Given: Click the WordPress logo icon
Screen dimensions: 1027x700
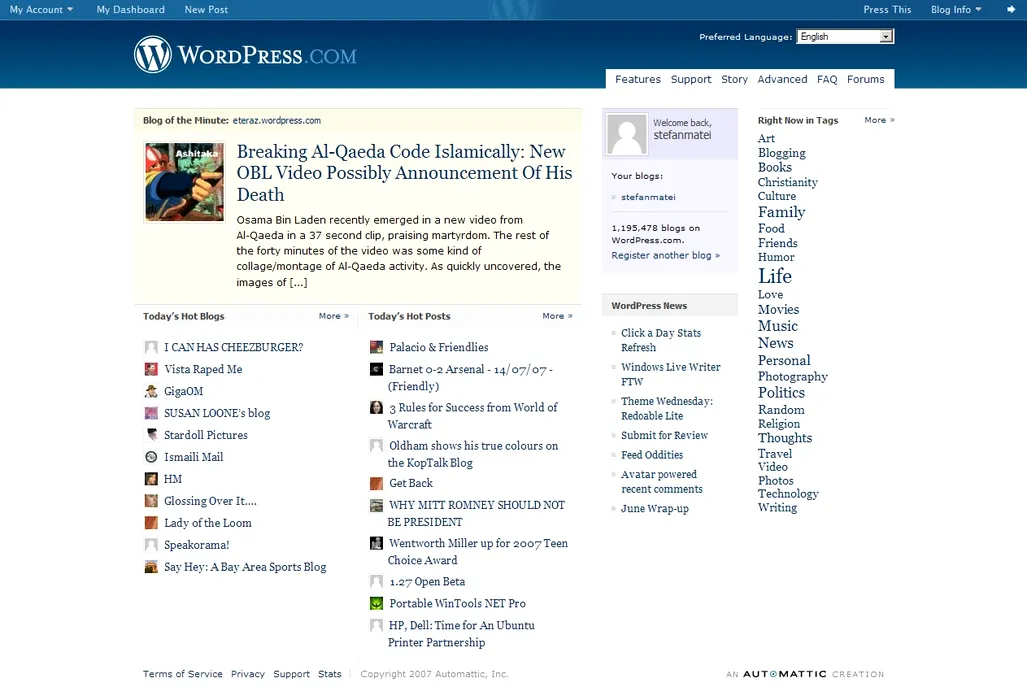Looking at the screenshot, I should (153, 54).
